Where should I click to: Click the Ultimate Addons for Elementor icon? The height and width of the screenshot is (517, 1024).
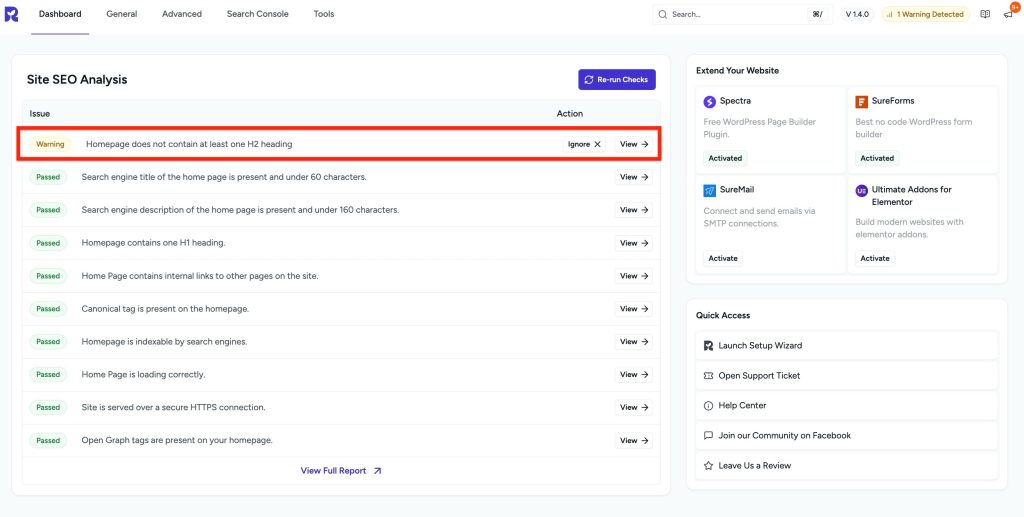click(x=861, y=190)
